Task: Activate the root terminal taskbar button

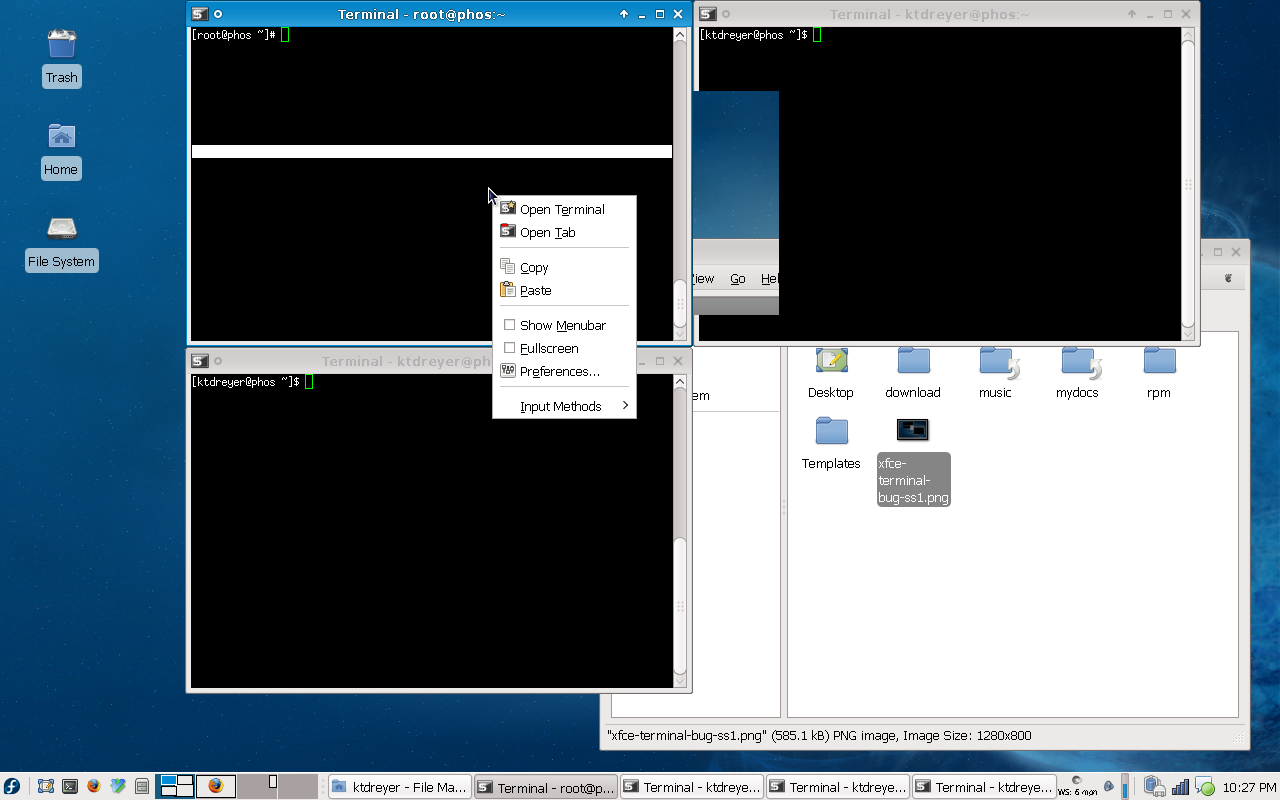Action: [545, 787]
